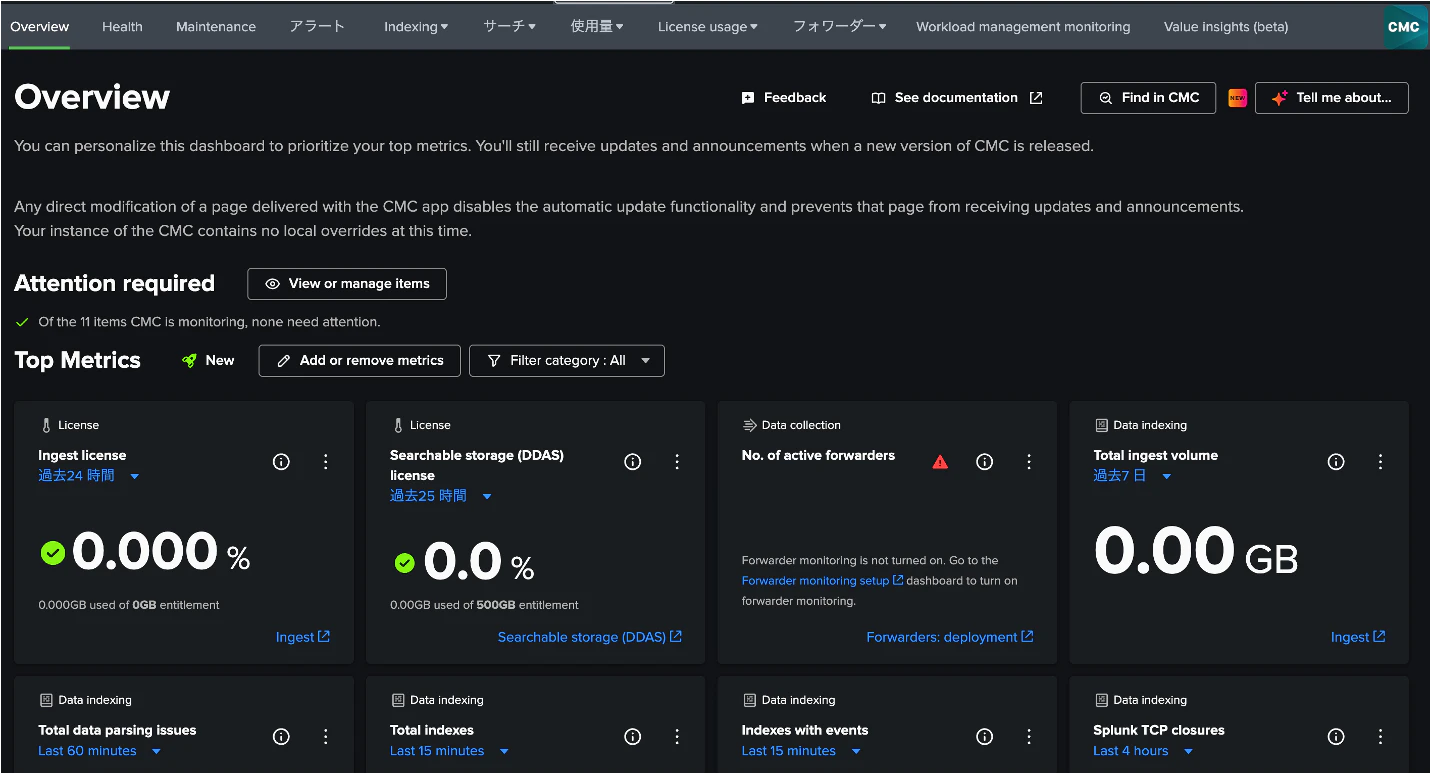The image size is (1430, 774).
Task: Expand Last 15 minutes dropdown on Indexes with events
Action: [801, 751]
